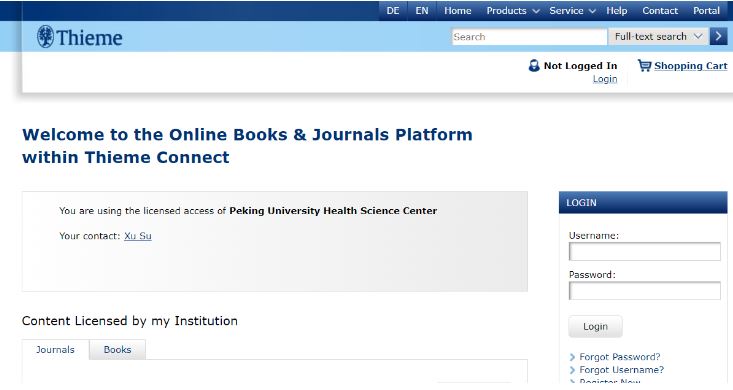Screen dimensions: 733x390
Task: Open the Full-text search dropdown
Action: (658, 36)
